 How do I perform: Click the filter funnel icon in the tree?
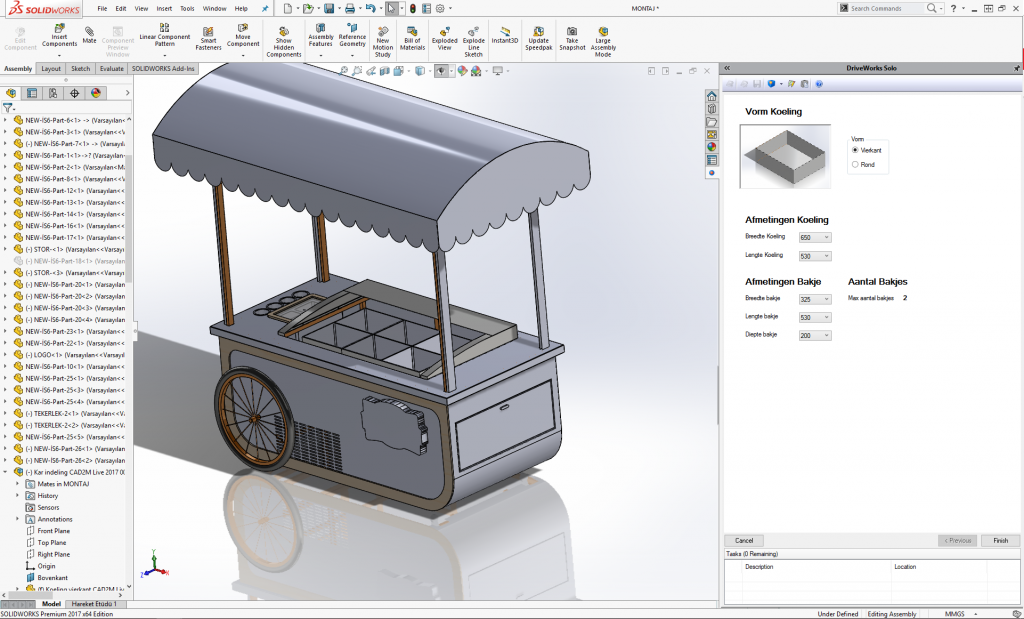(x=7, y=108)
